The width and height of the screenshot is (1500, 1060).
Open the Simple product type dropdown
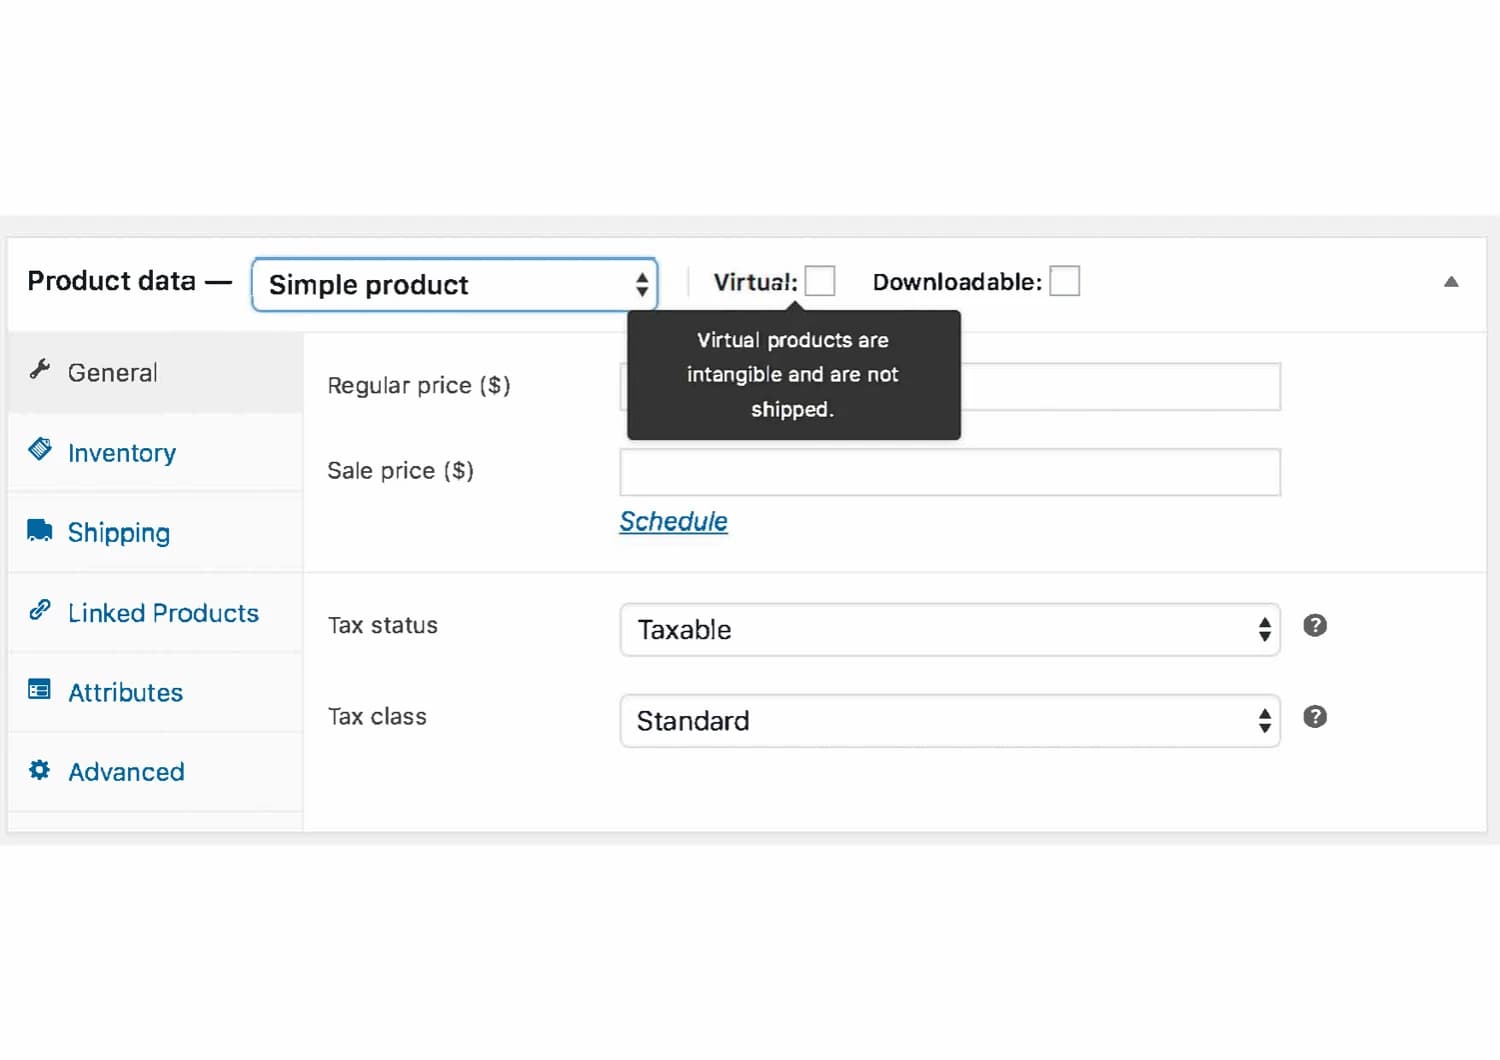(x=455, y=285)
